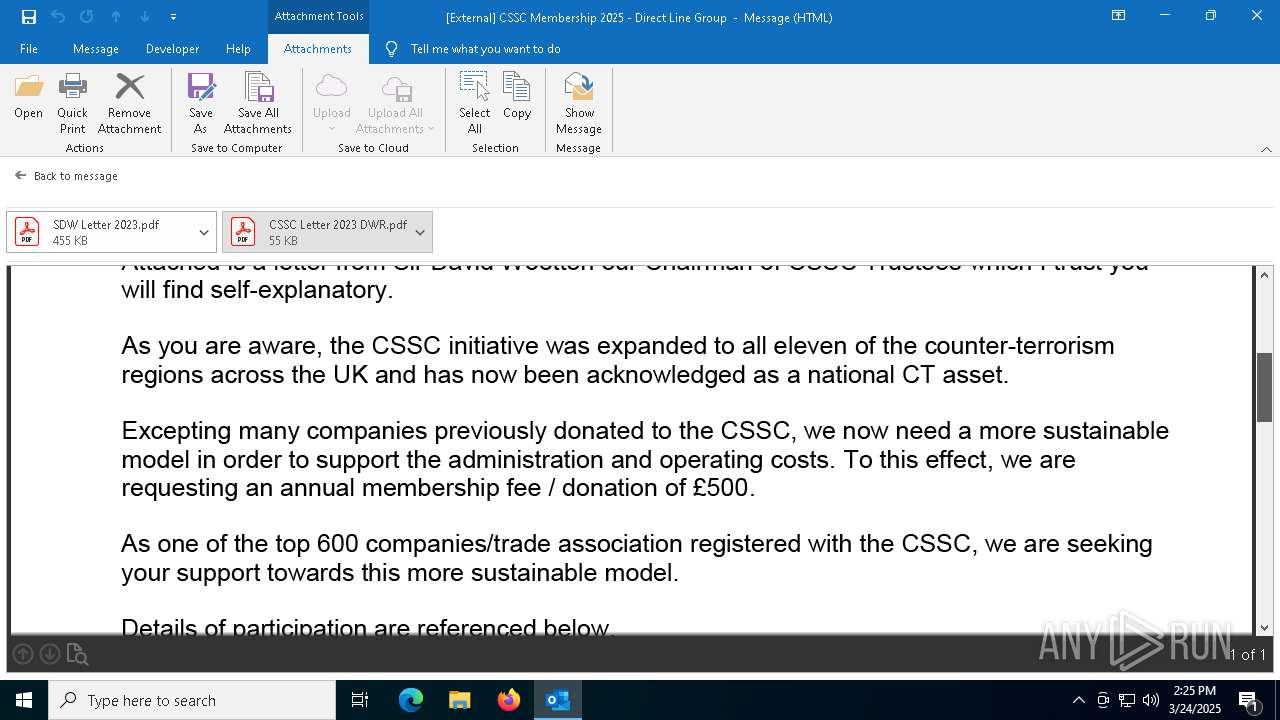The image size is (1280, 720).
Task: Collapse the ribbon chevron
Action: [x=1266, y=149]
